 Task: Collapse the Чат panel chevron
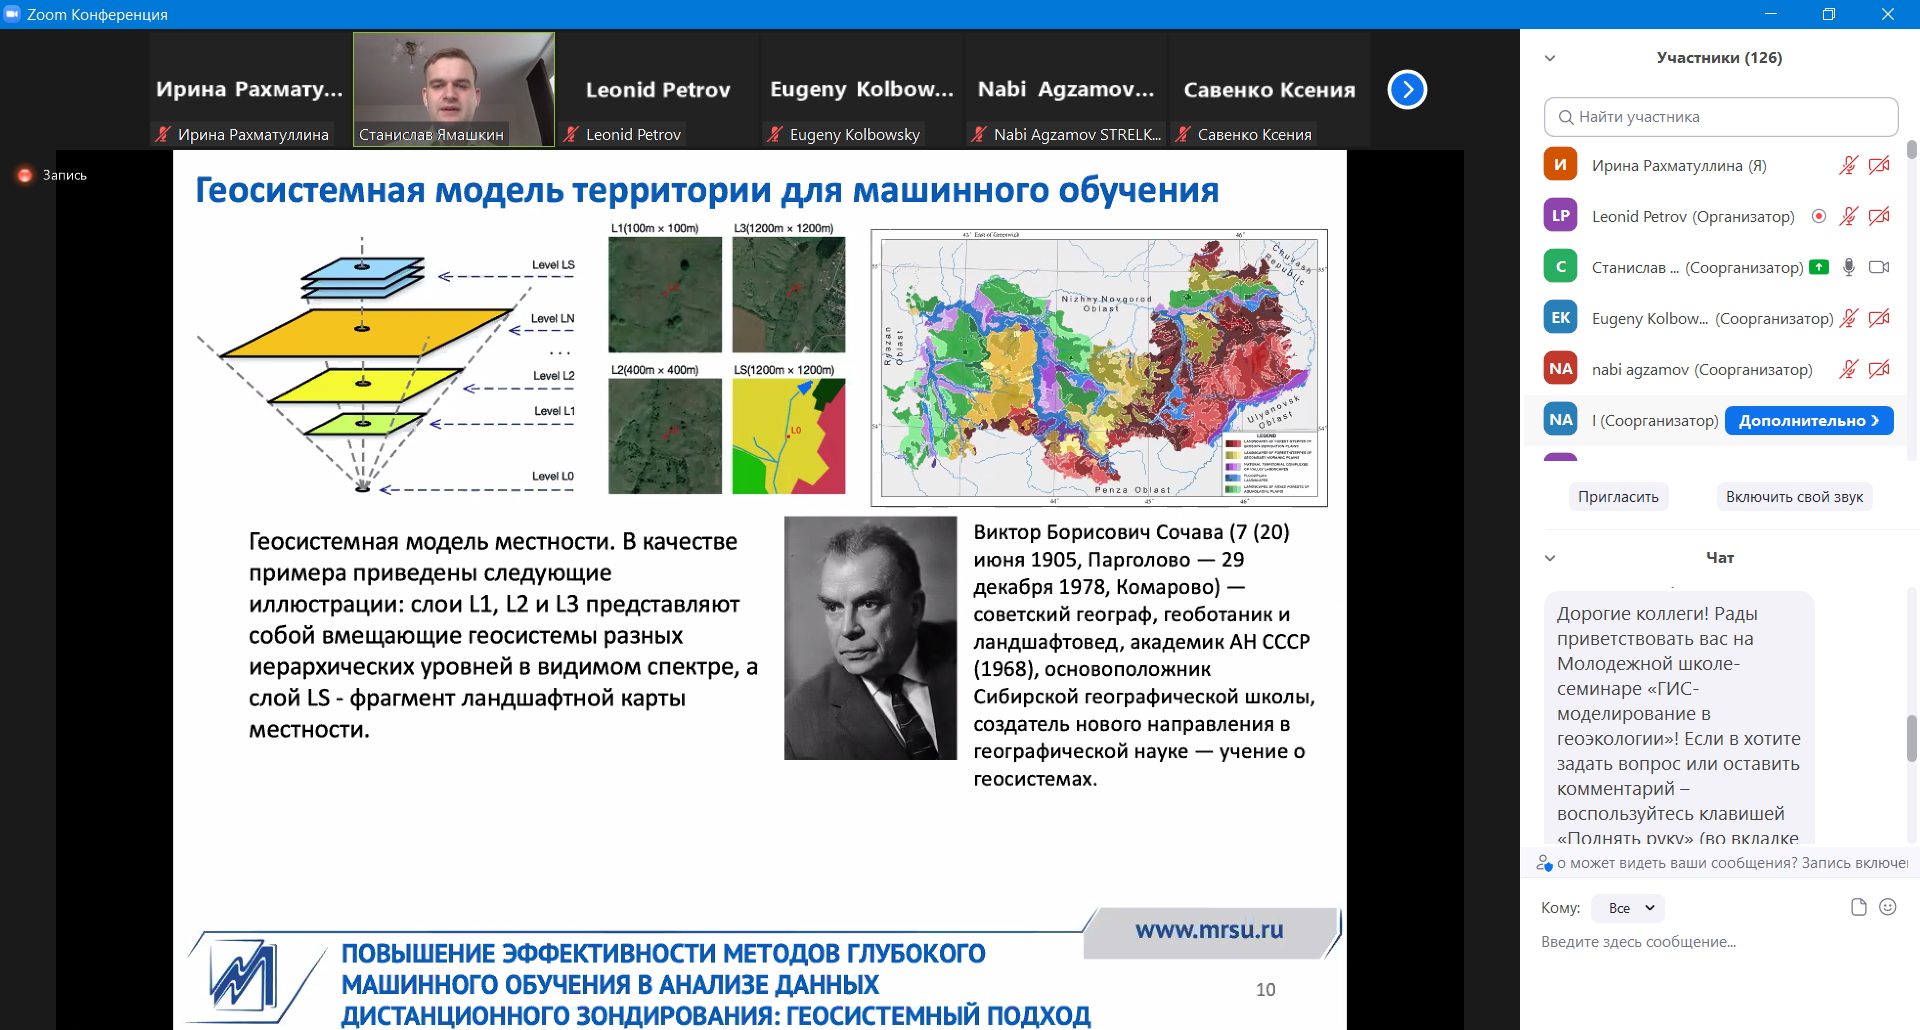(1550, 558)
